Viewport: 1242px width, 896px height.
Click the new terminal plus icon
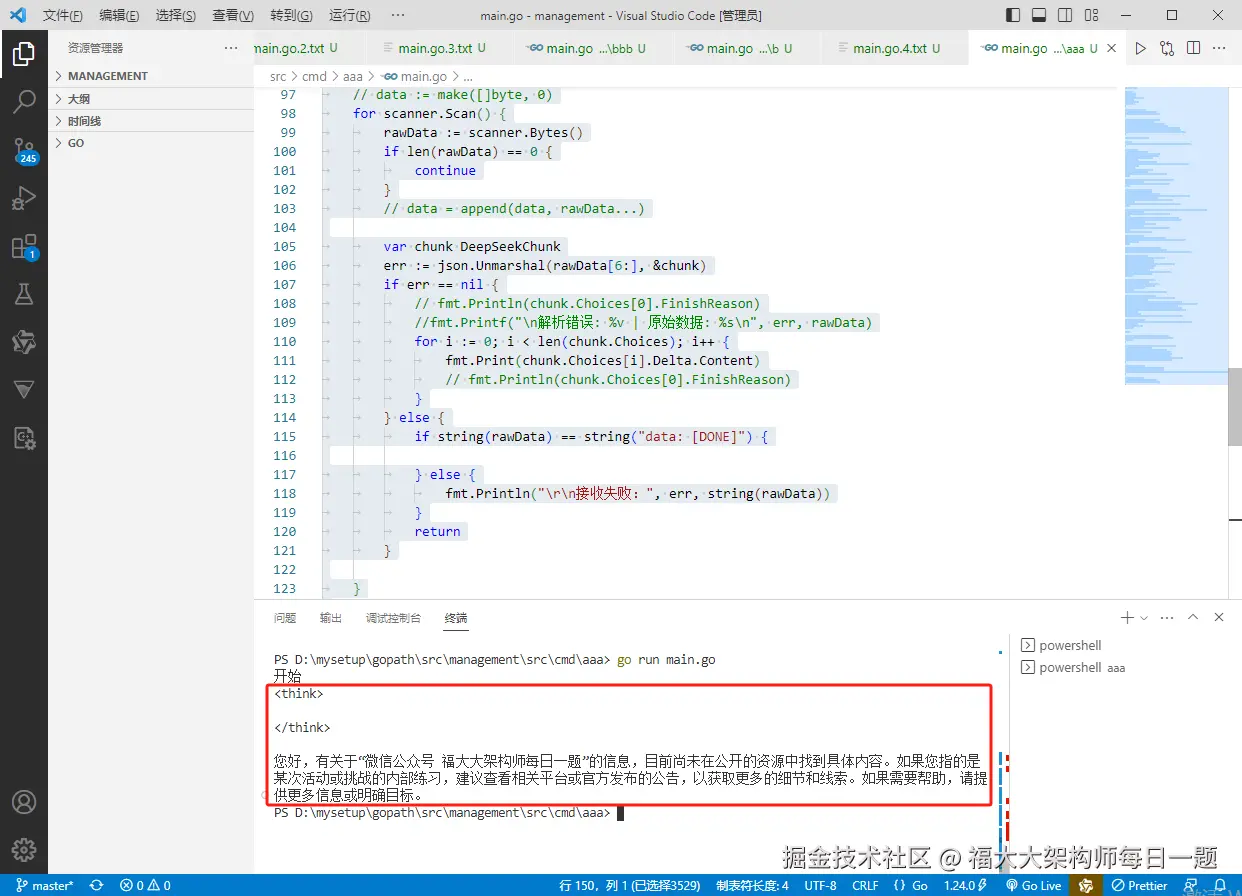[1127, 618]
